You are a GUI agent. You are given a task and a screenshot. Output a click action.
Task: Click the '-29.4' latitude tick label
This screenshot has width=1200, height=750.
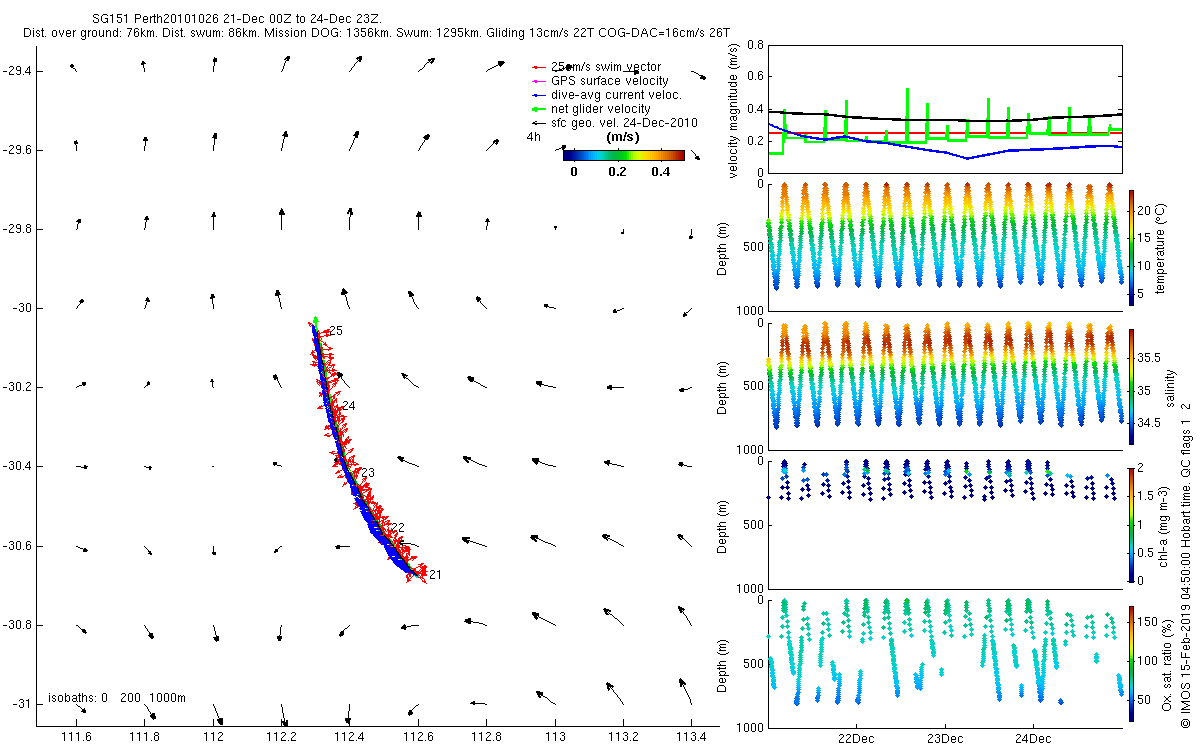pos(16,71)
